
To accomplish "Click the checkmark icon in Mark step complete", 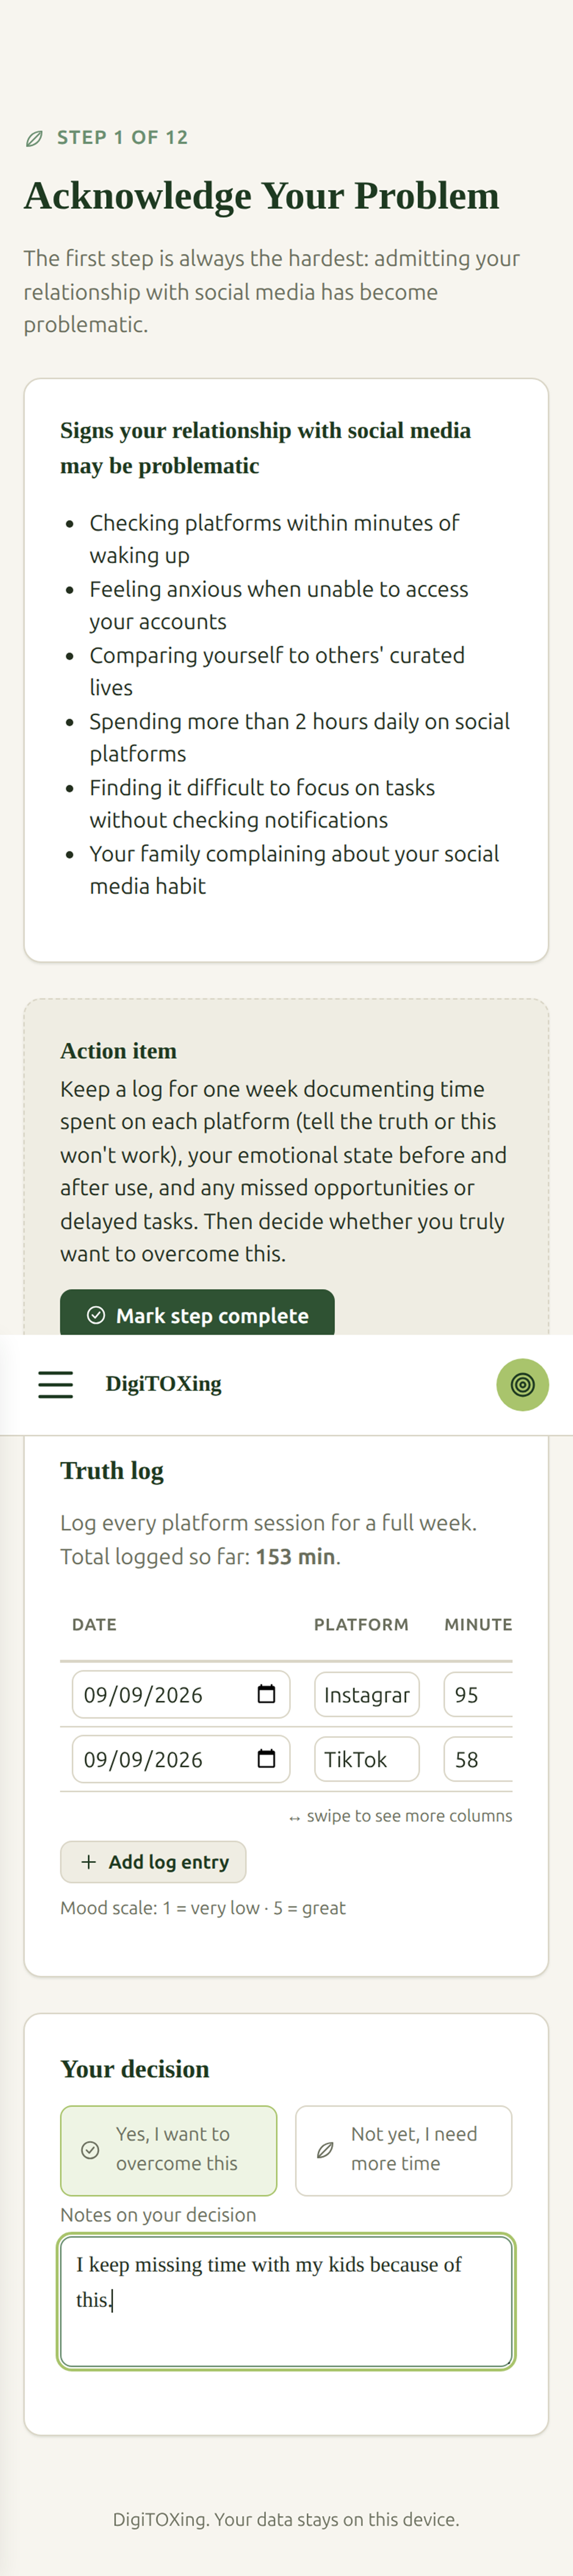I will pyautogui.click(x=96, y=1315).
